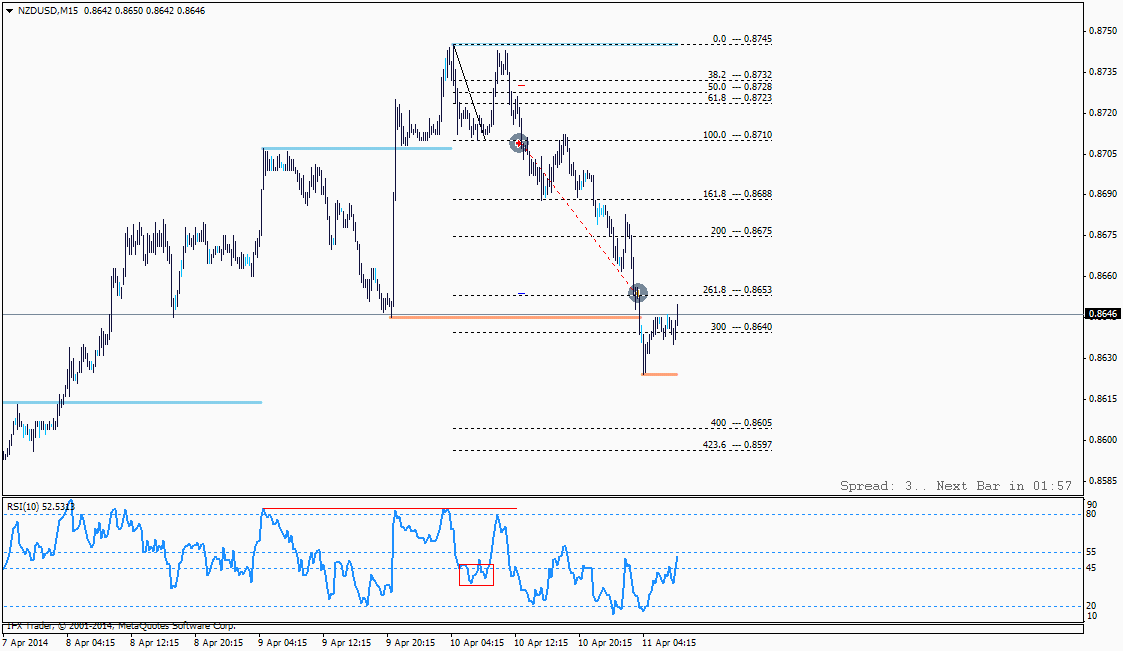The height and width of the screenshot is (651, 1123).
Task: Click the 8 Apr 12:15 time axis label
Action: click(155, 642)
